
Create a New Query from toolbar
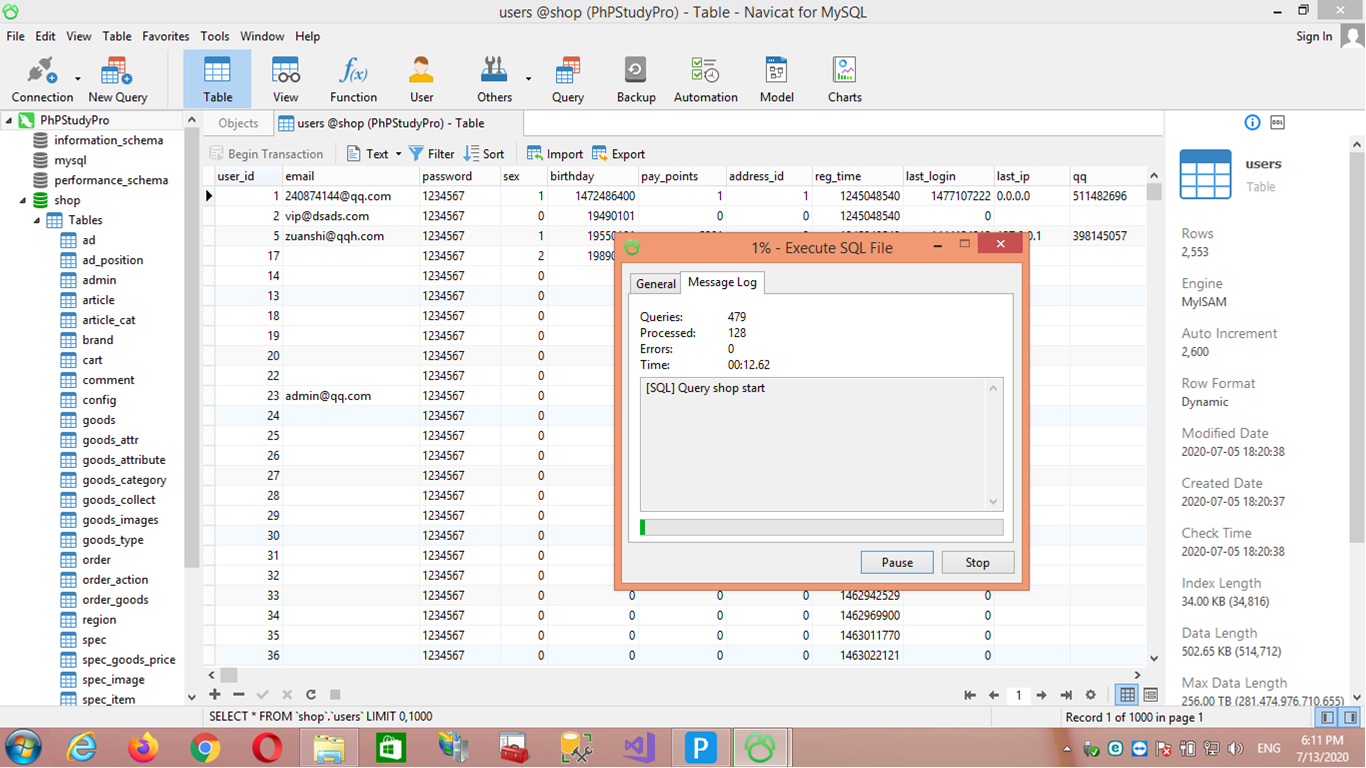117,79
